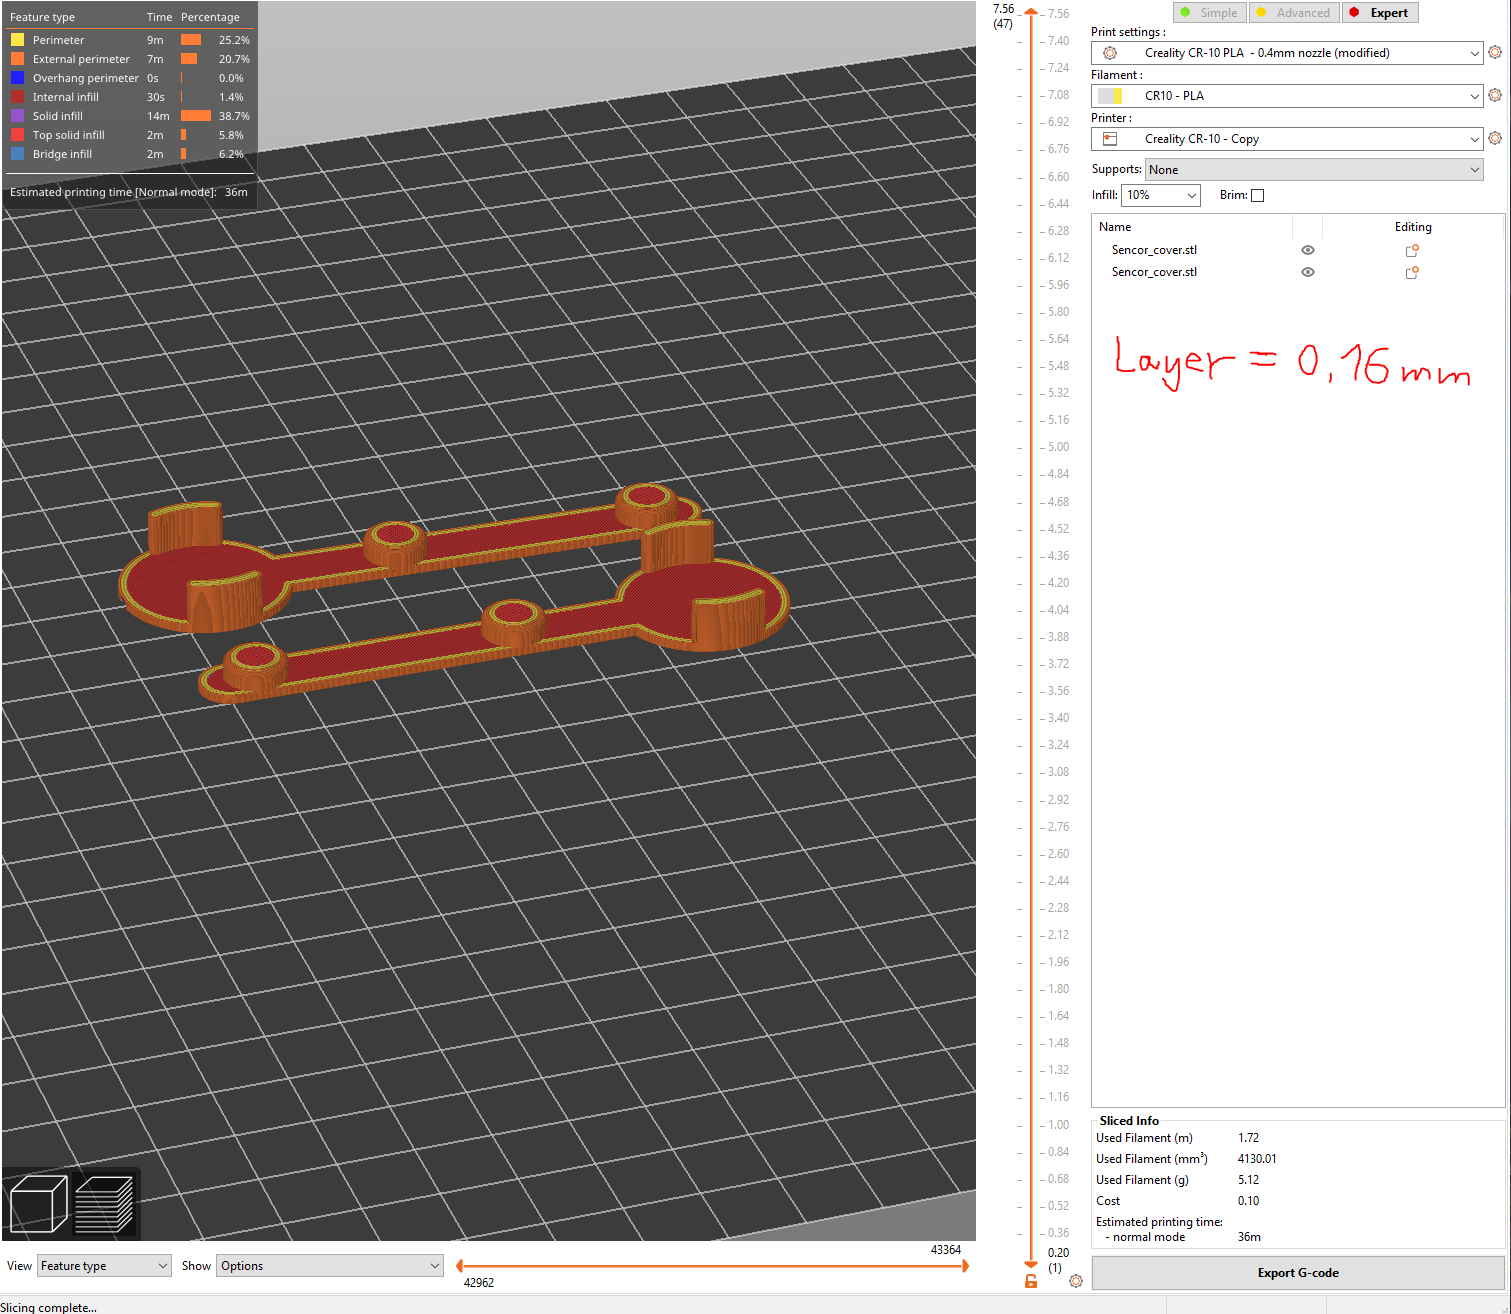Click the 1.00 mark on layer ruler
The width and height of the screenshot is (1511, 1314).
pos(1058,1125)
